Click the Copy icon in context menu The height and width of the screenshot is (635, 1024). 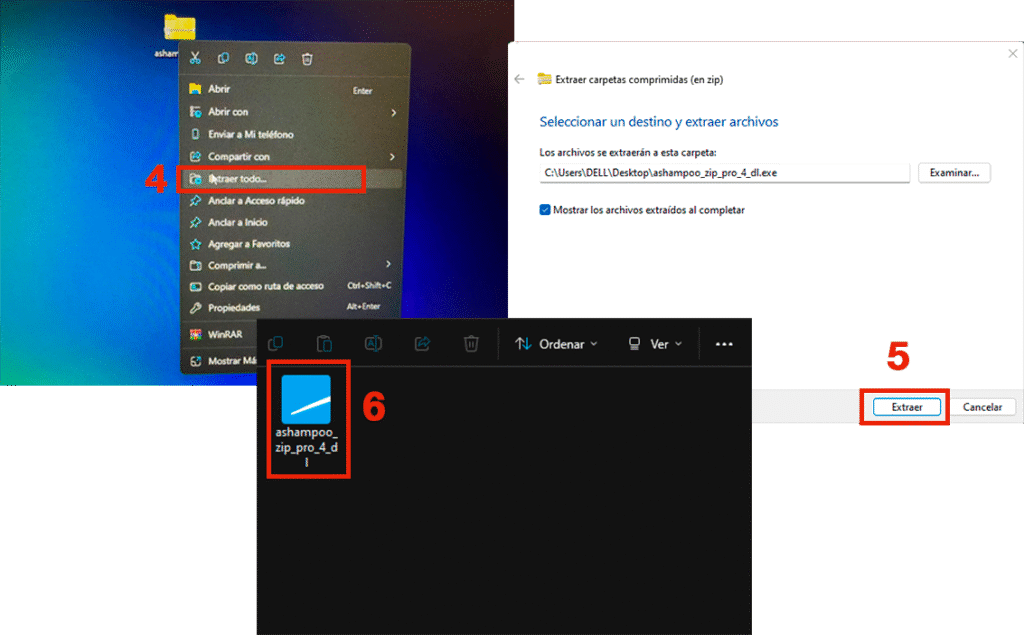223,59
